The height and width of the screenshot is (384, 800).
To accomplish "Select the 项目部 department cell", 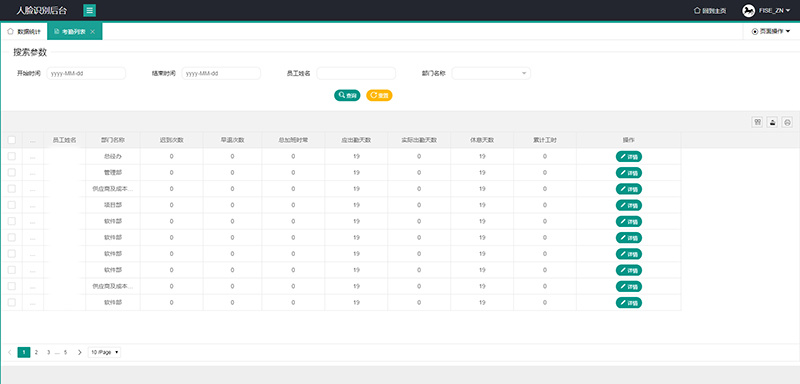I will pos(113,205).
